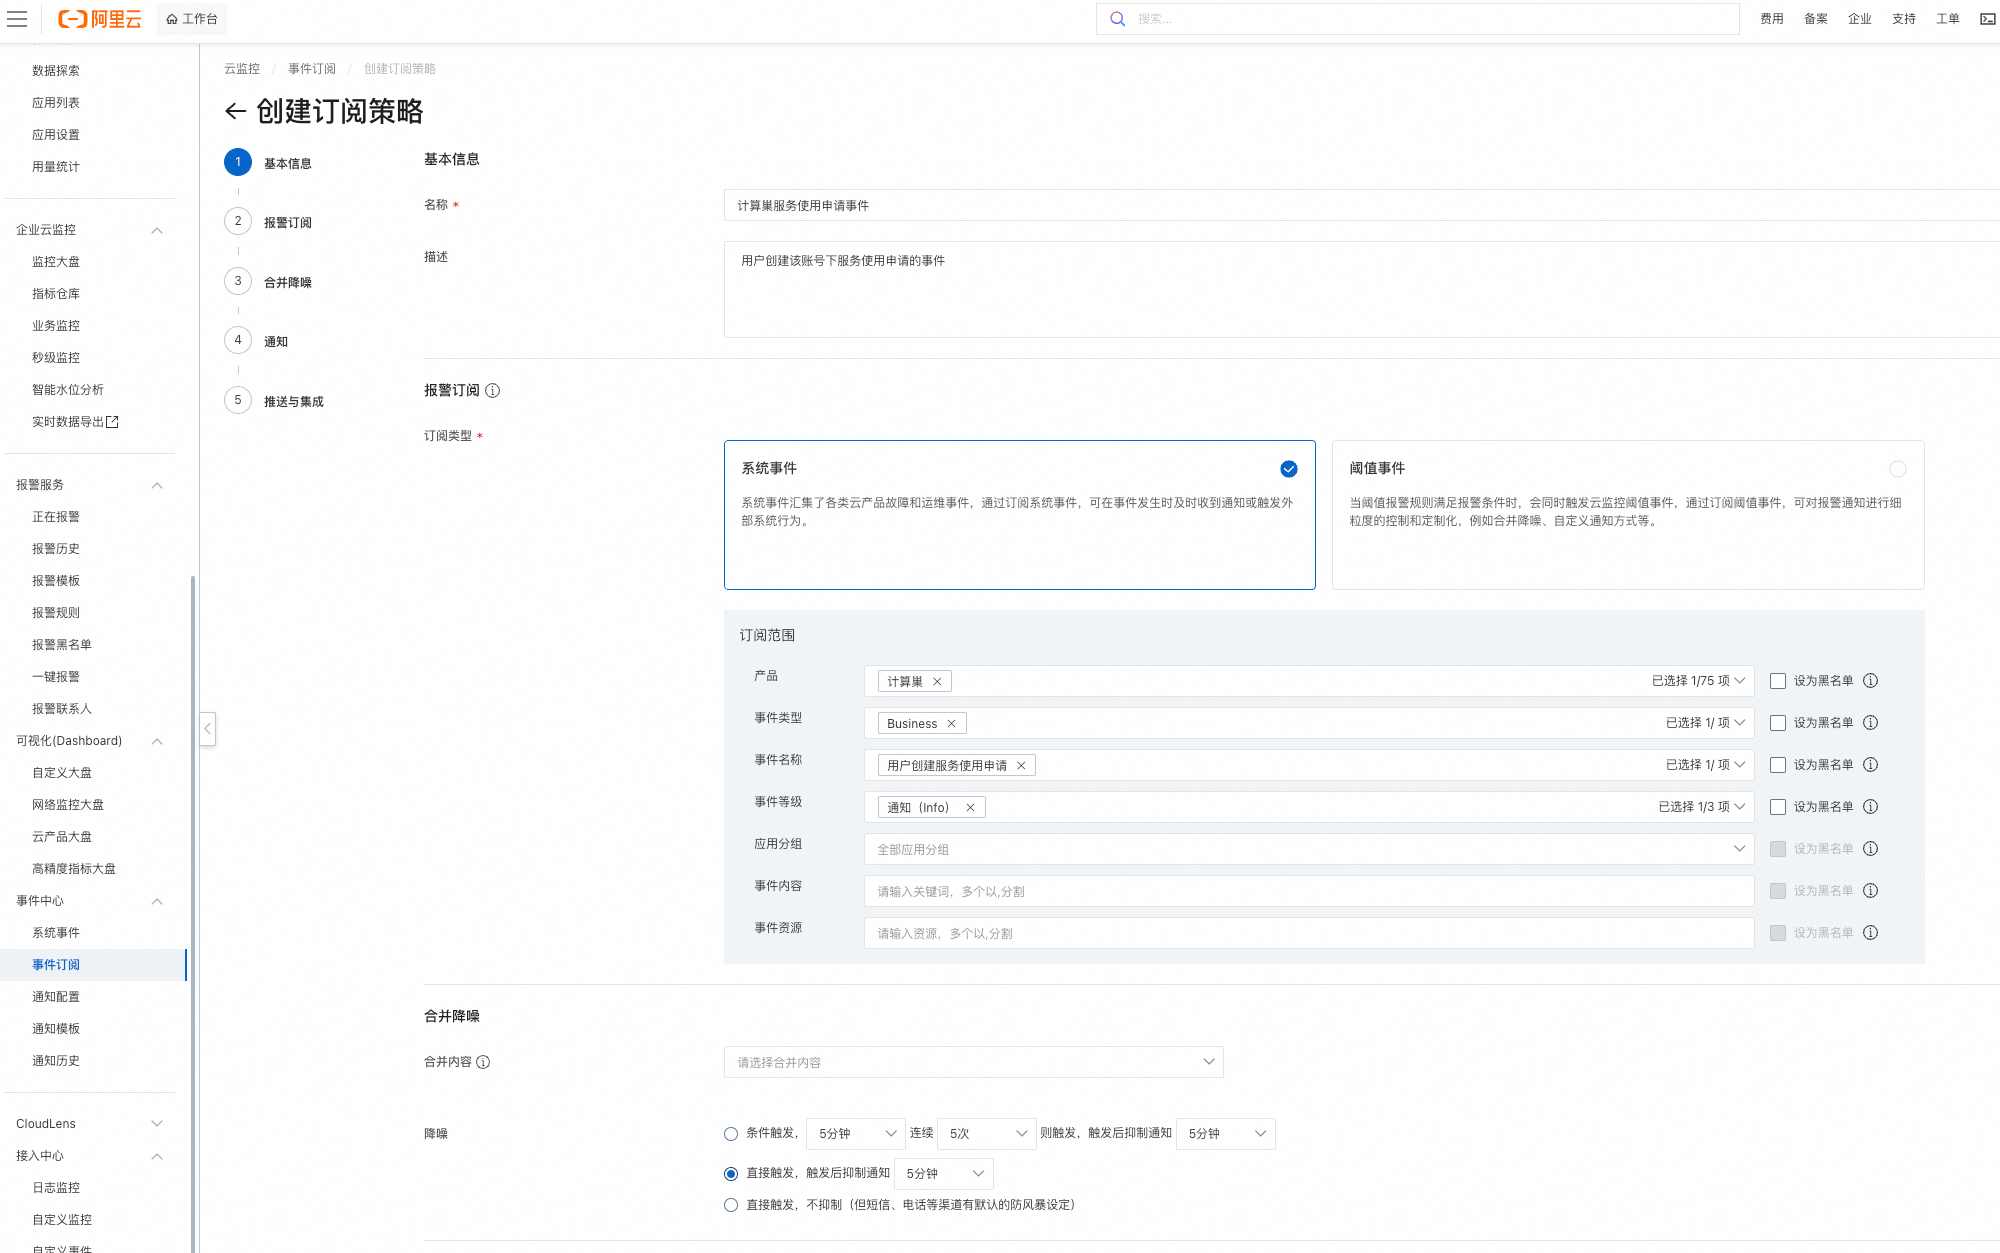Click the 事件订阅 breadcrumb link

tap(311, 69)
